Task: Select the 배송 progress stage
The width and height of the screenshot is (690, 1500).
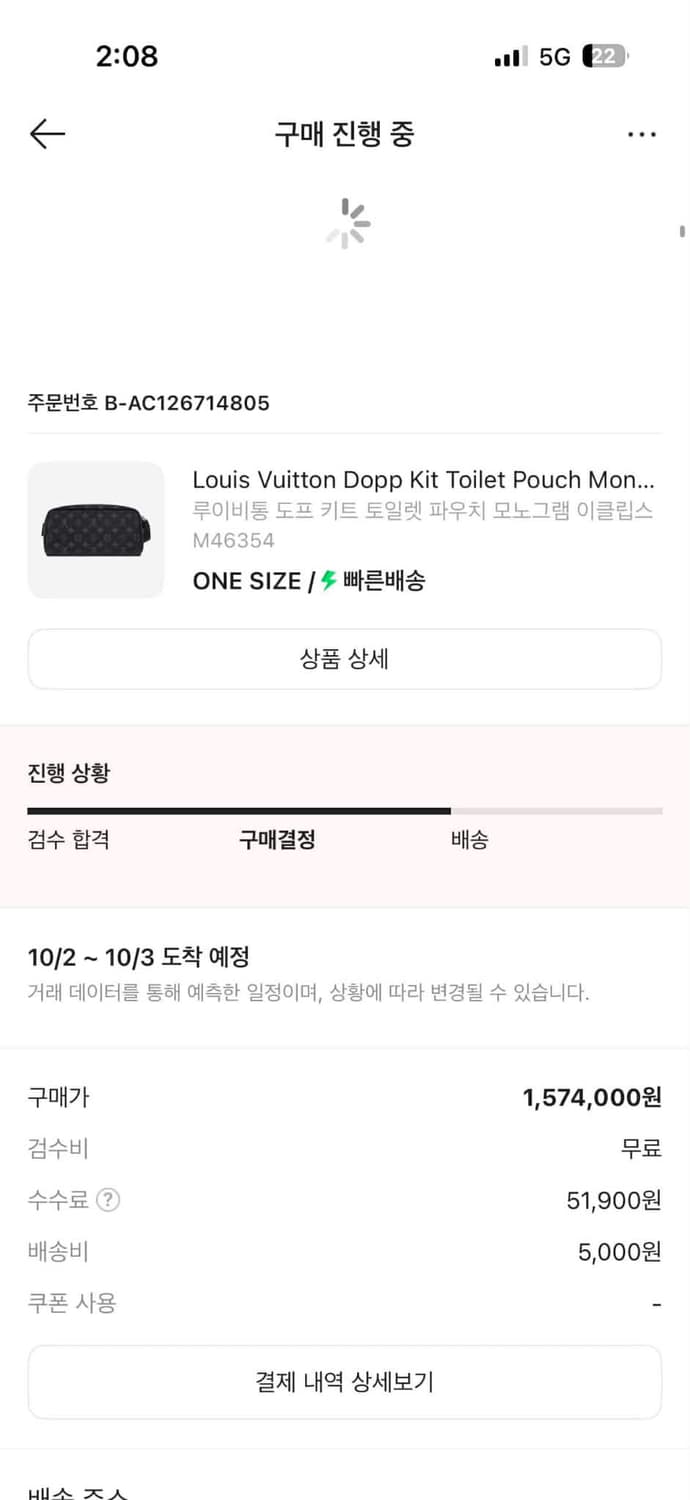Action: click(470, 840)
